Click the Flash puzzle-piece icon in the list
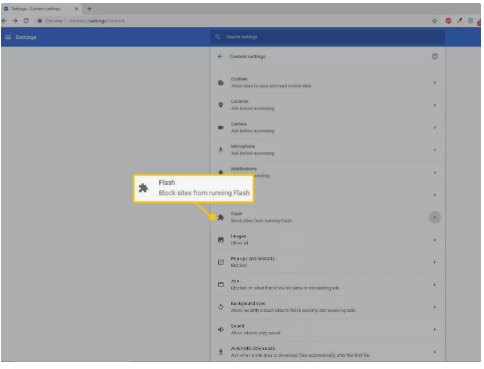Screen dimensions: 484x369 221,217
